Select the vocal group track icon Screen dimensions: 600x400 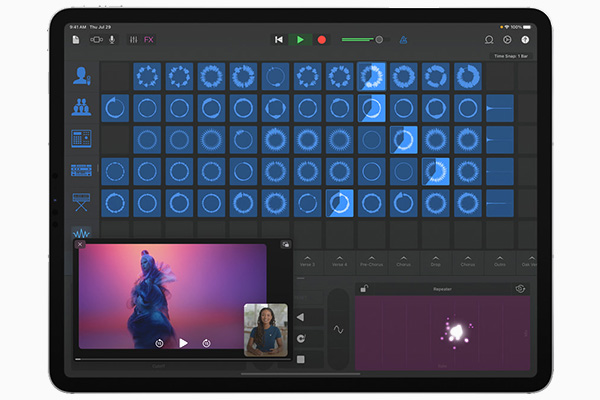click(x=81, y=107)
